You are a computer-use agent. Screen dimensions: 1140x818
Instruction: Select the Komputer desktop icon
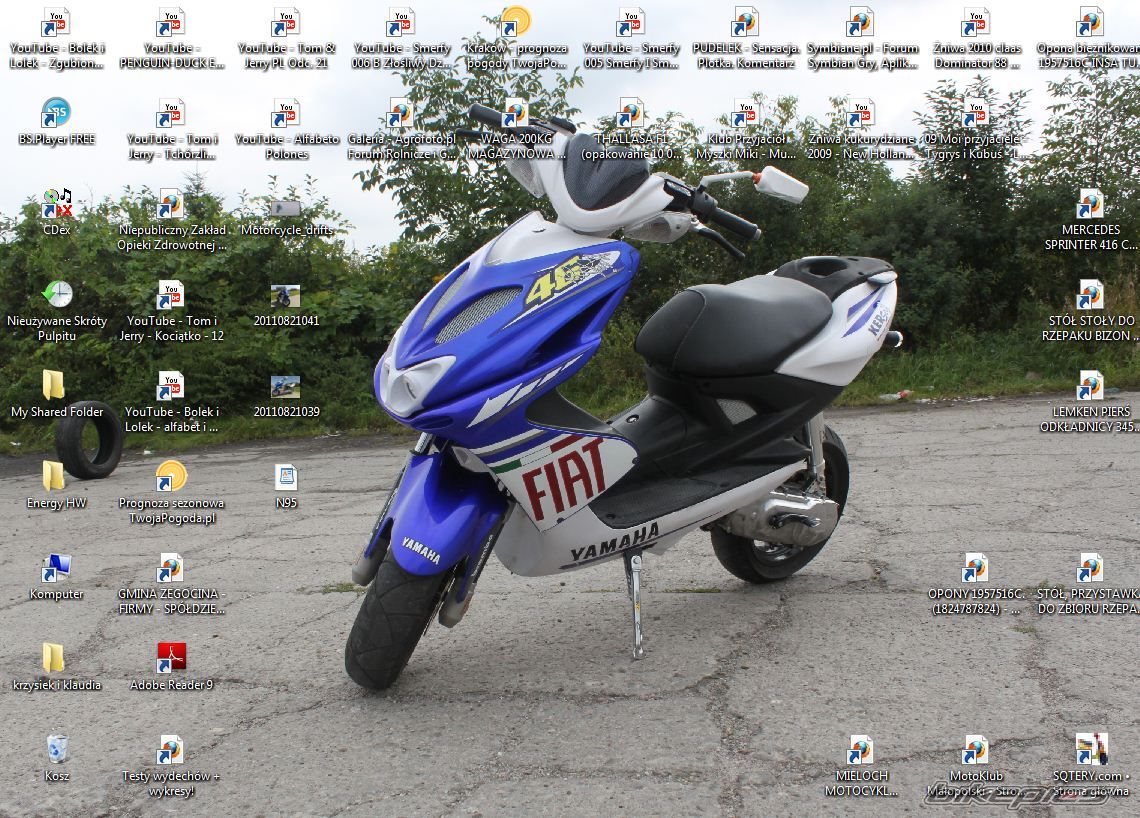[56, 569]
